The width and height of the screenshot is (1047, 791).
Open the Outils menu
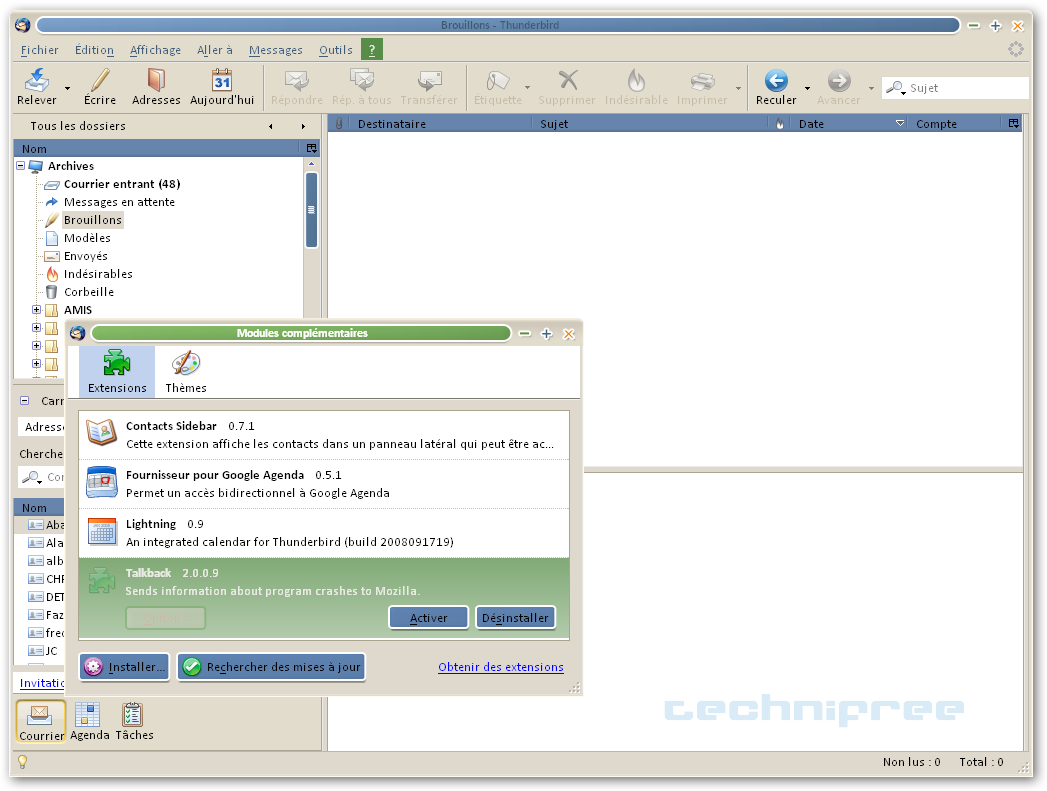(335, 50)
